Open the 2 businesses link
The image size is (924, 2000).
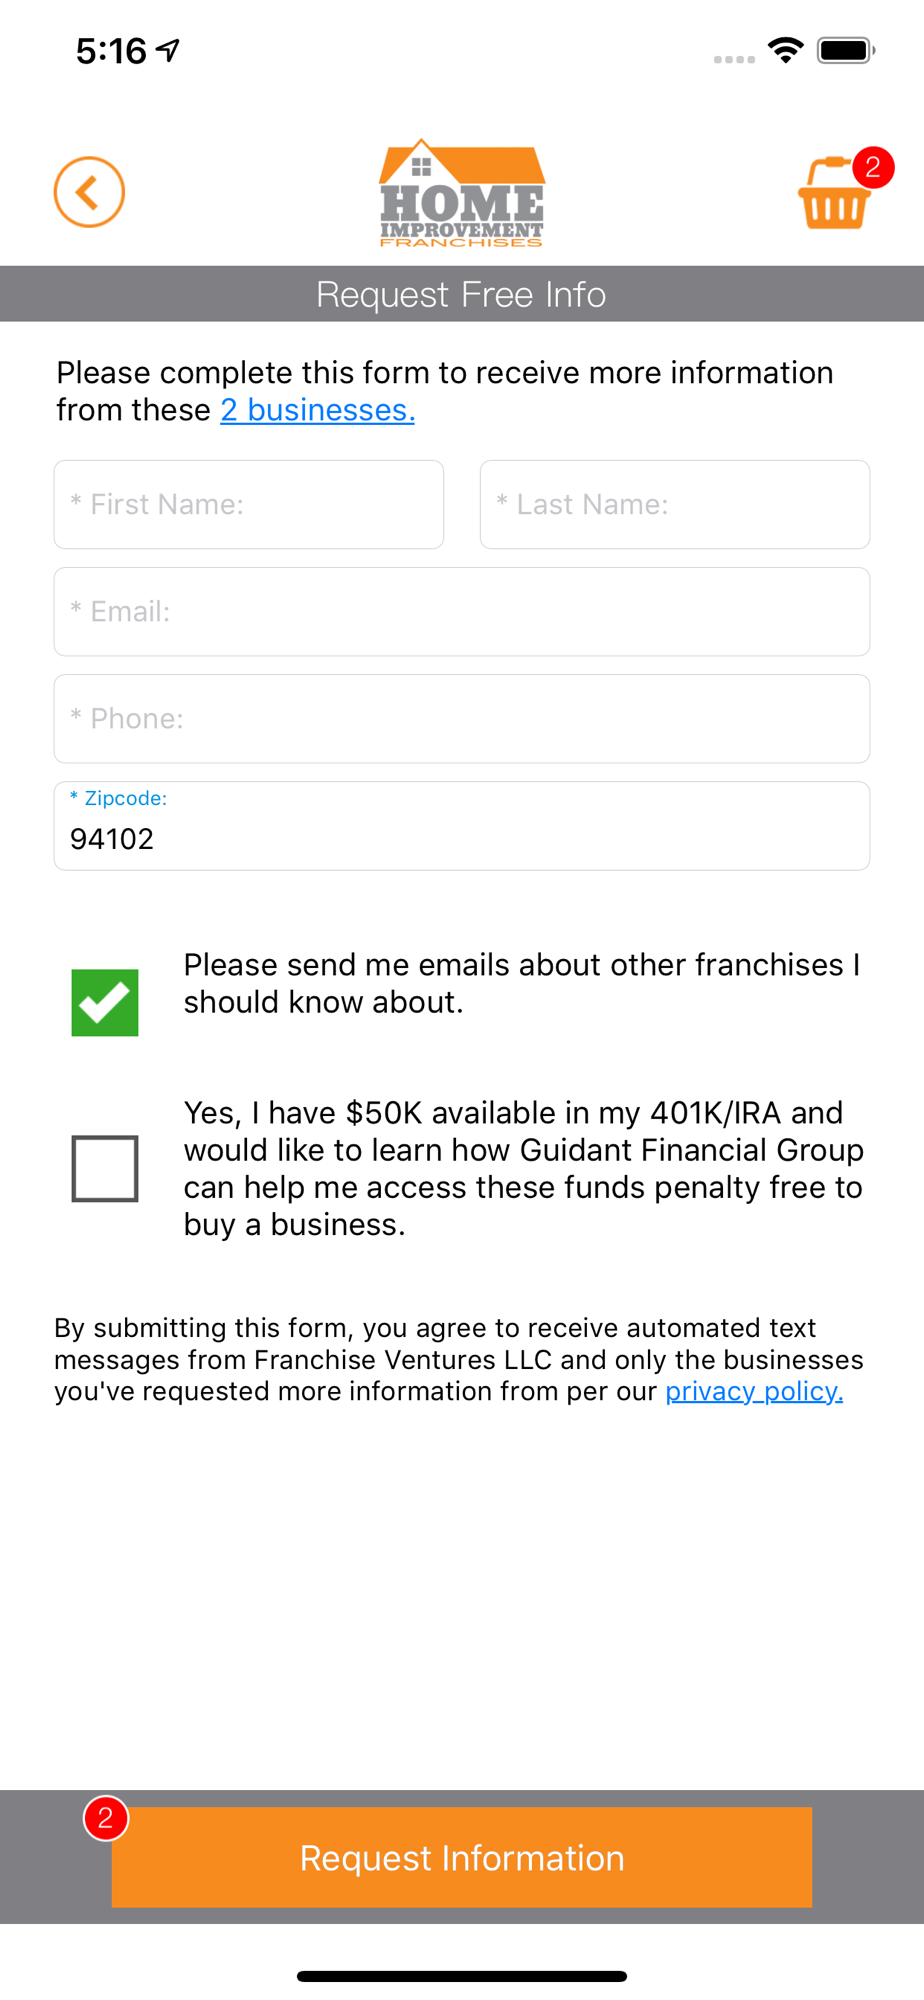coord(317,410)
